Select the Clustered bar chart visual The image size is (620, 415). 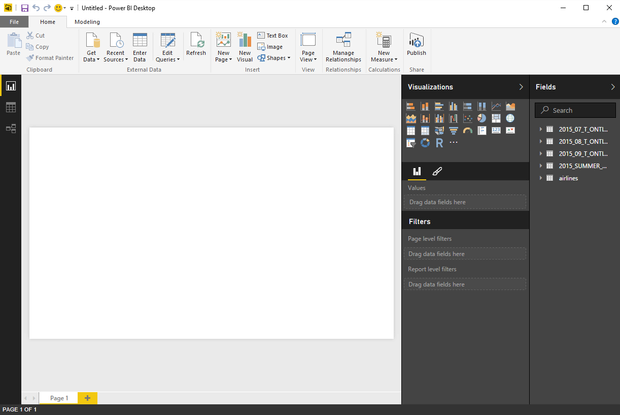(439, 106)
